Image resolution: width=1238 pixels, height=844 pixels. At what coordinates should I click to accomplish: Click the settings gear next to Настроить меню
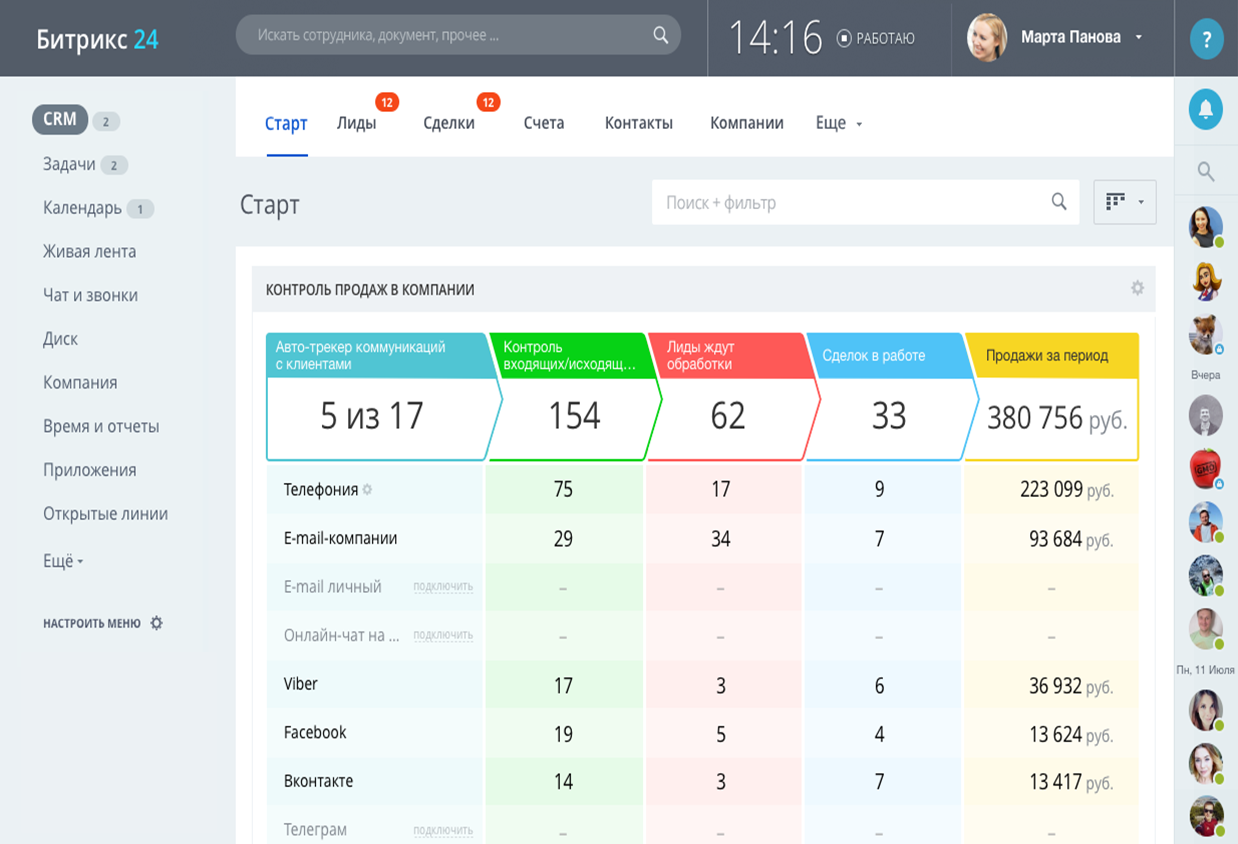157,621
